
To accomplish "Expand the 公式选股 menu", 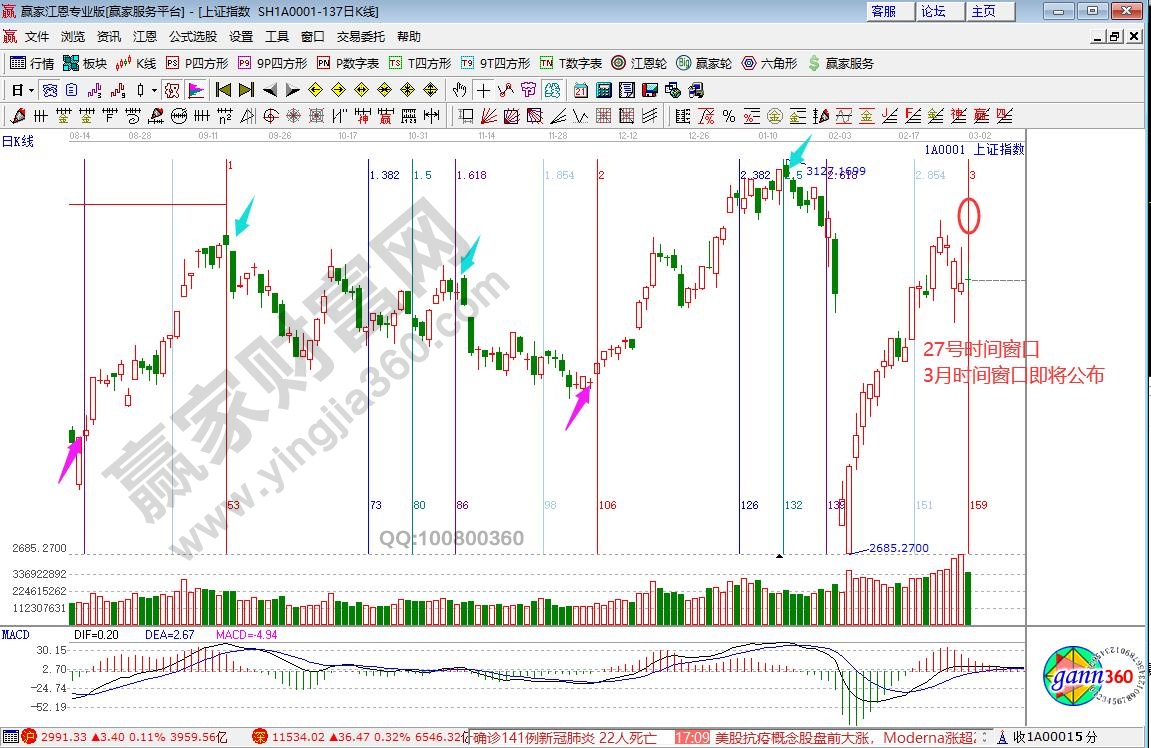I will (192, 37).
